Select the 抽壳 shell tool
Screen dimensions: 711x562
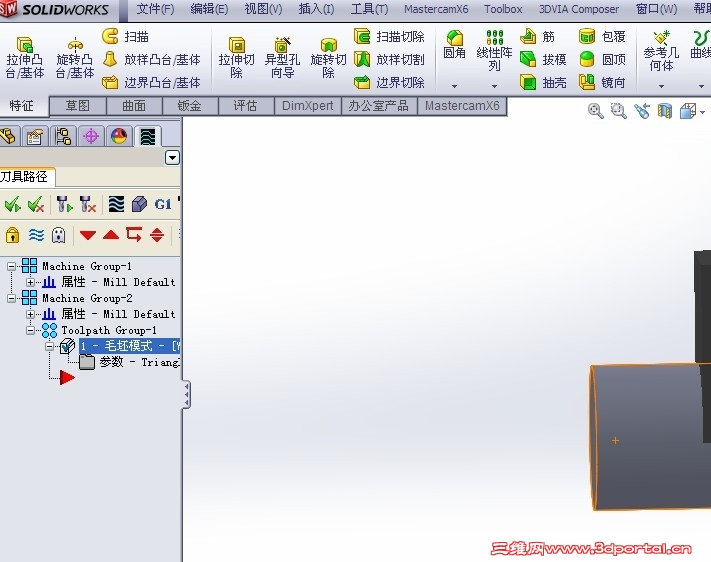(x=543, y=83)
